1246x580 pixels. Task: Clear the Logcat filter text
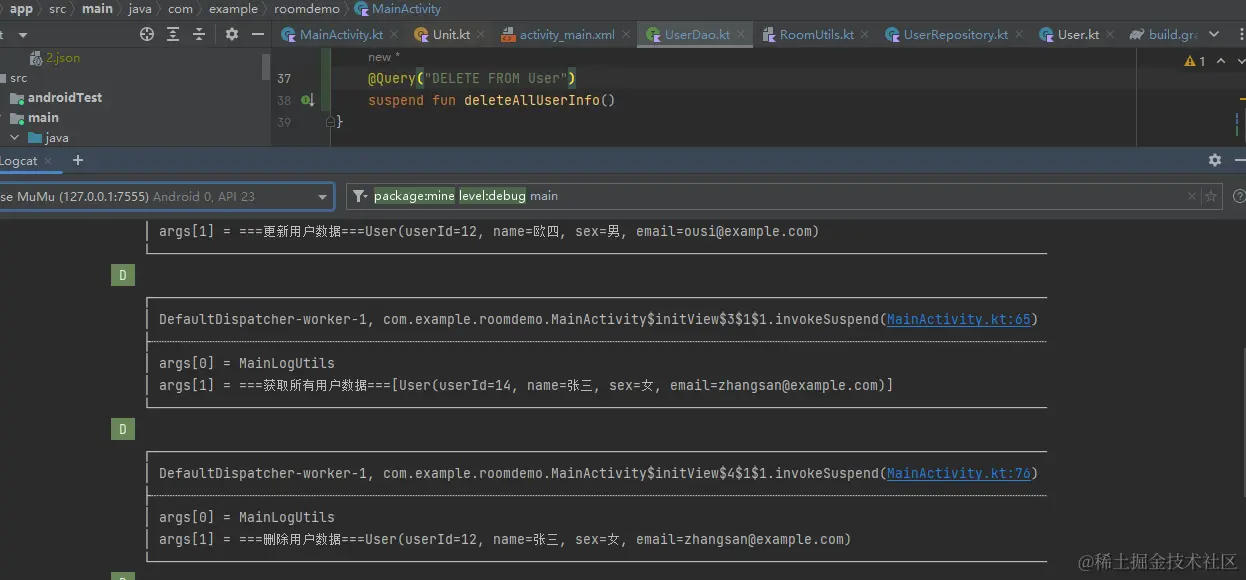[1191, 197]
